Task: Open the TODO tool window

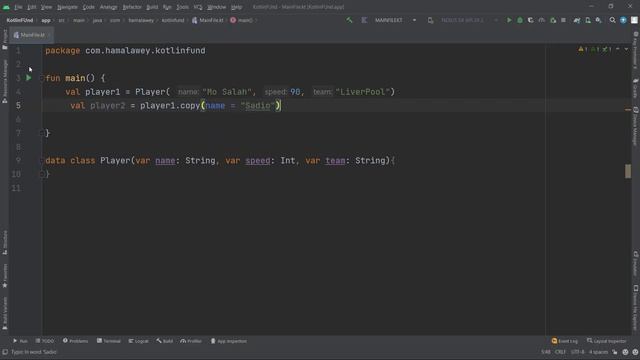Action: click(x=44, y=341)
